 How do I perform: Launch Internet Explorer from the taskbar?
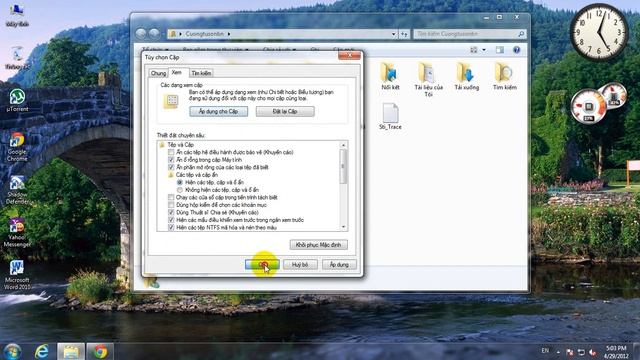41,351
